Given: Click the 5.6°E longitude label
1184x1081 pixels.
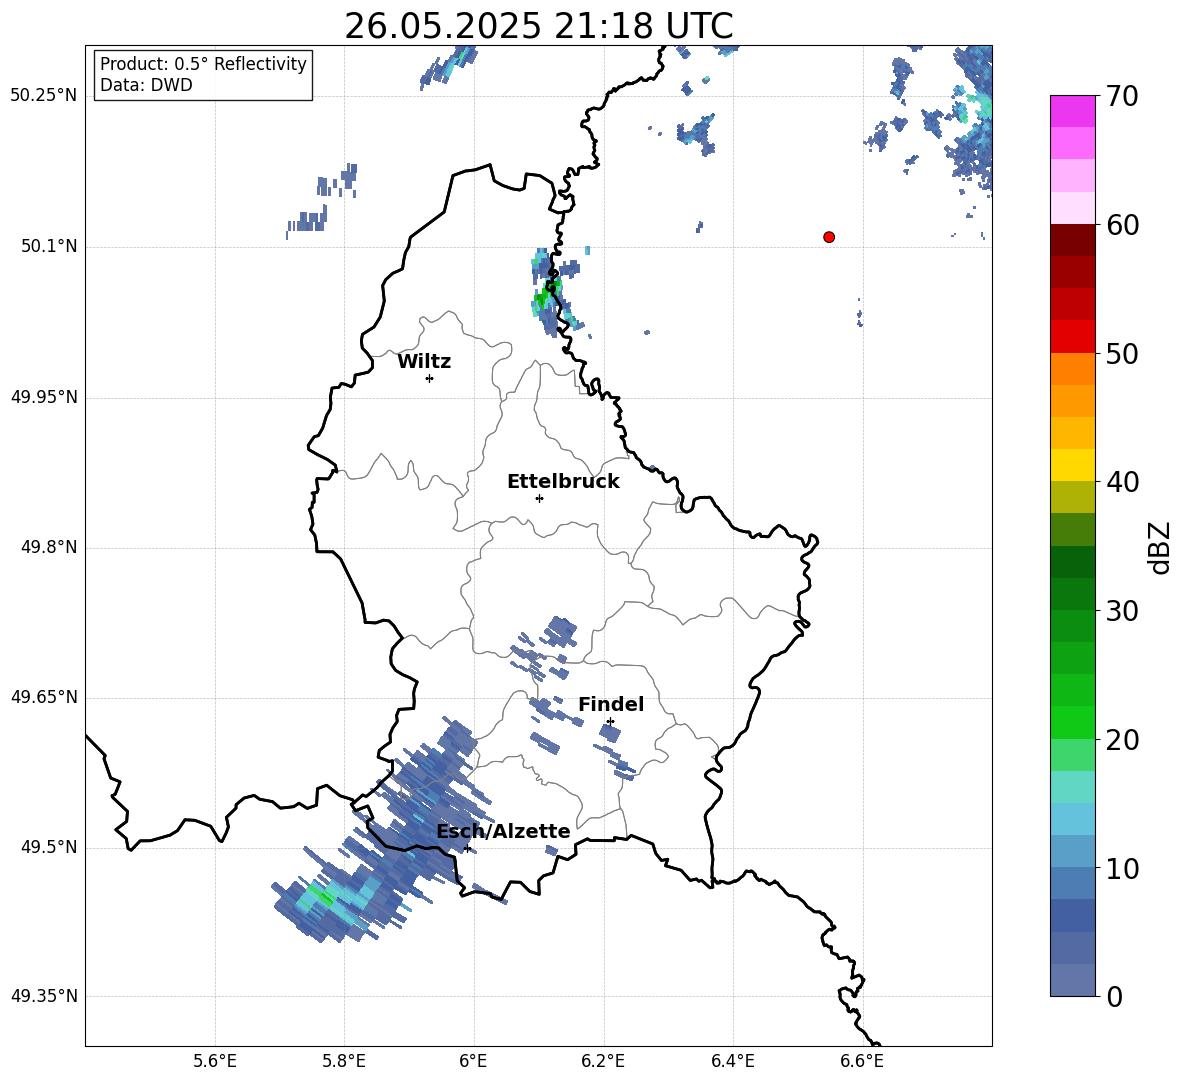Looking at the screenshot, I should [215, 1061].
